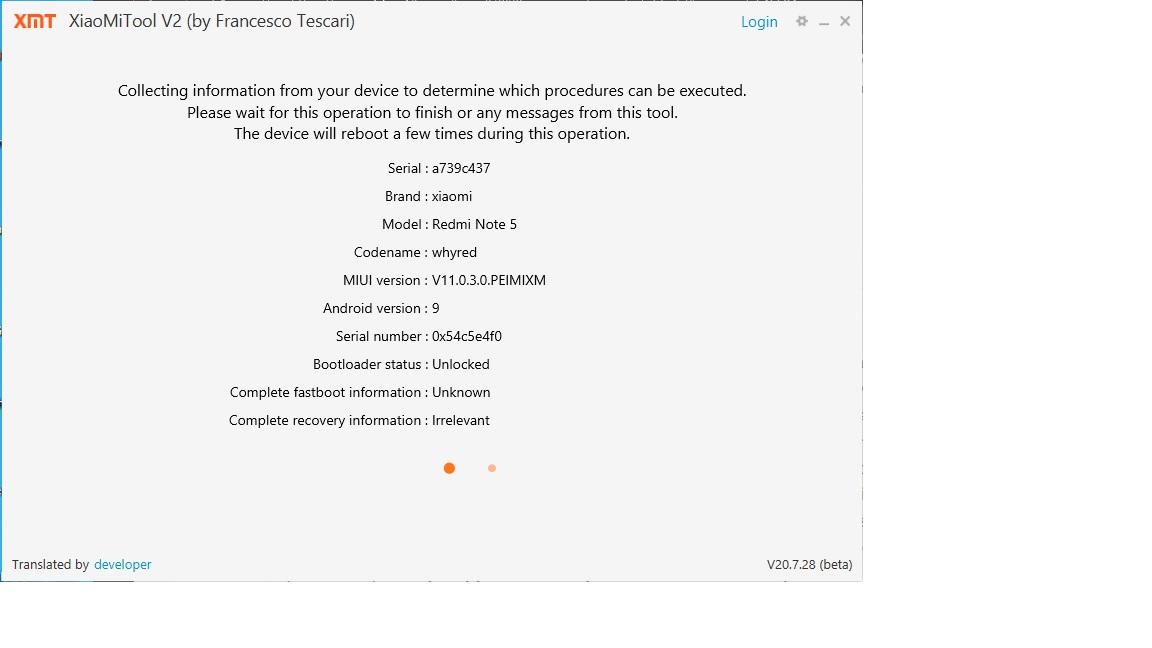Minimize the XiaoMiTool window
Viewport: 1152px width, 648px height.
pyautogui.click(x=824, y=22)
